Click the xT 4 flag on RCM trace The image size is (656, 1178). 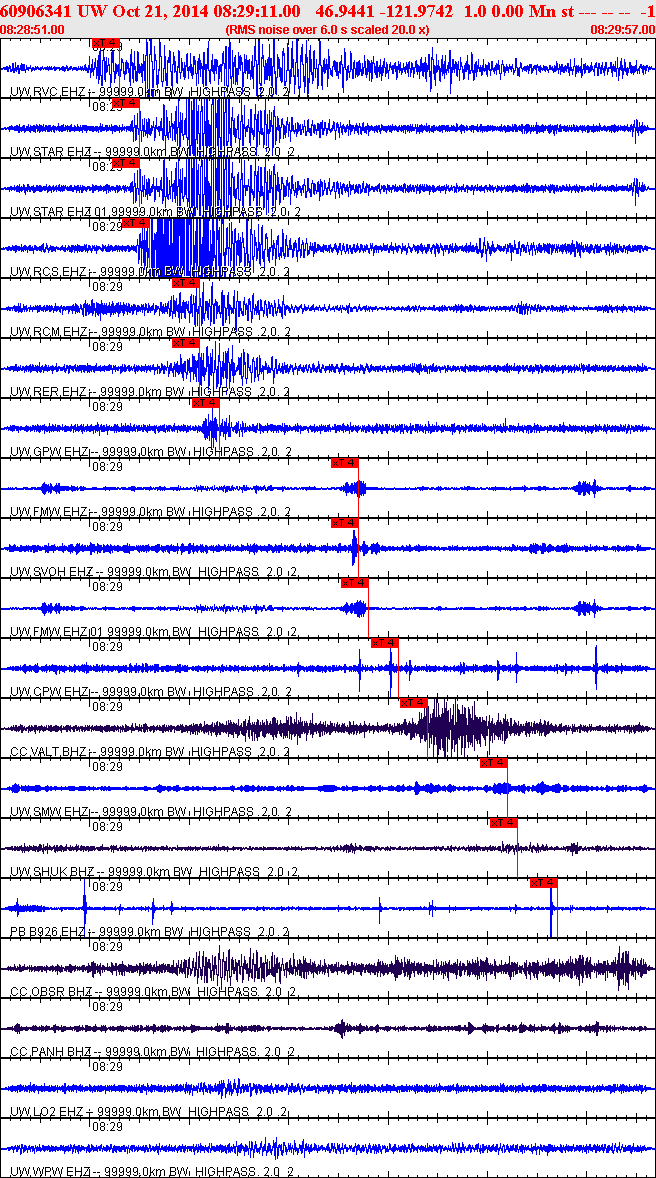185,283
